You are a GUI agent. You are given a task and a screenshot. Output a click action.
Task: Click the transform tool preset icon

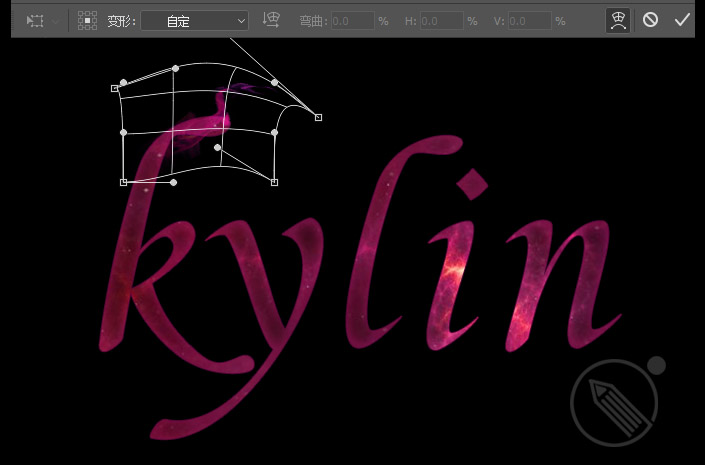pyautogui.click(x=35, y=21)
